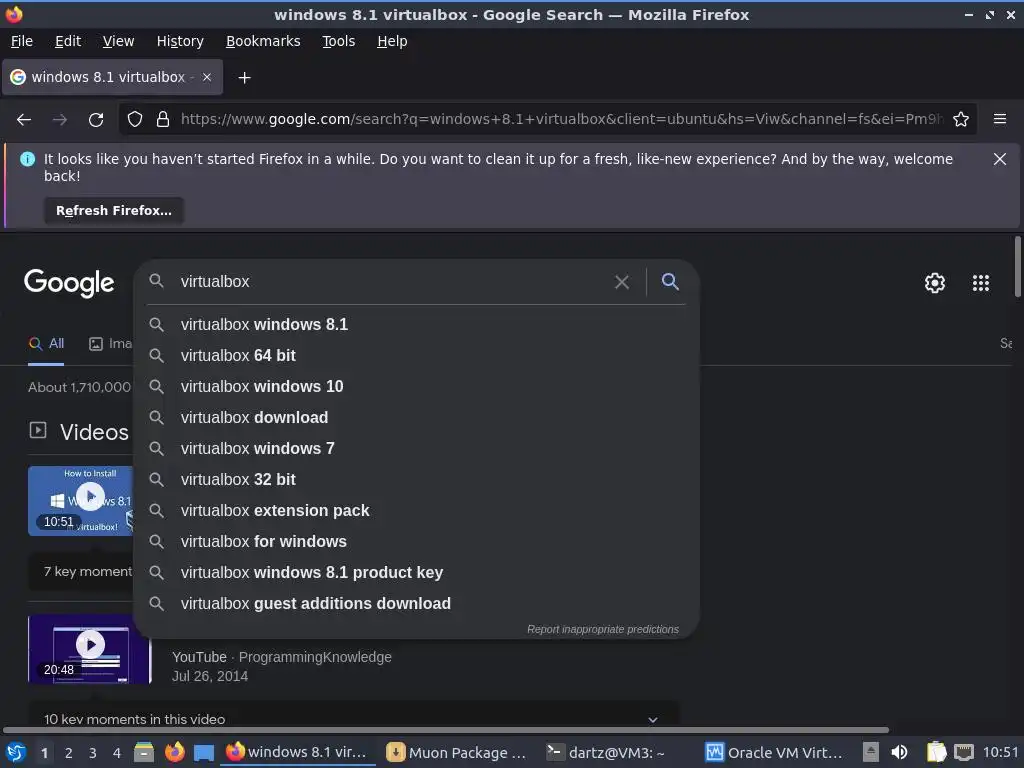Select the All search results tab
1024x768 pixels.
tap(46, 344)
